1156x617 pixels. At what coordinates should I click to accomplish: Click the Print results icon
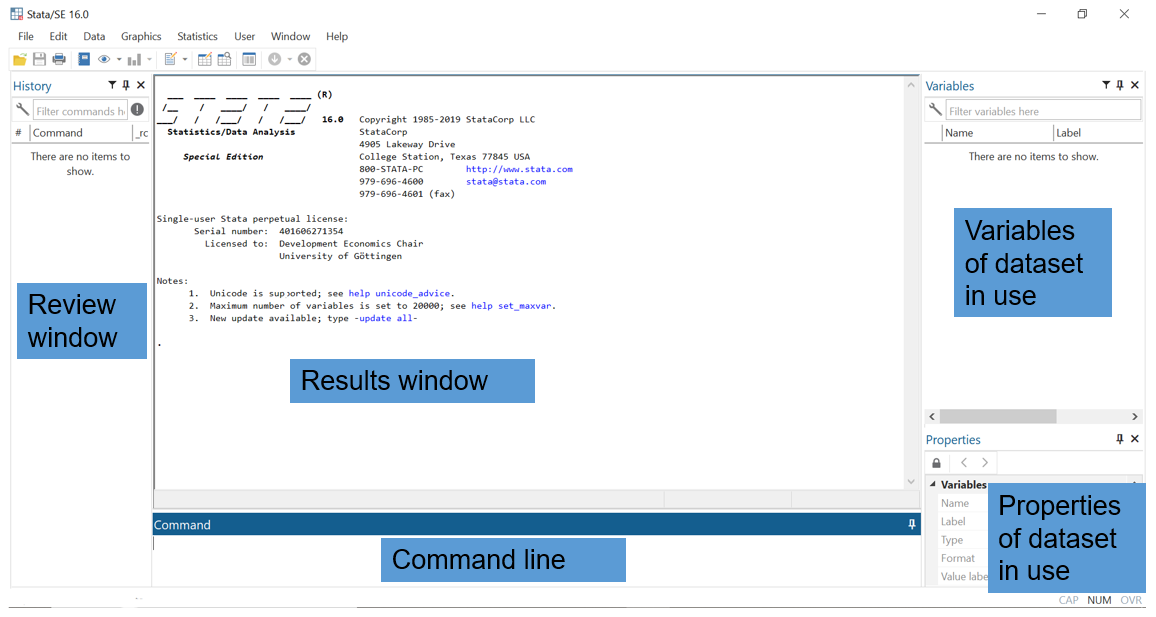point(59,59)
